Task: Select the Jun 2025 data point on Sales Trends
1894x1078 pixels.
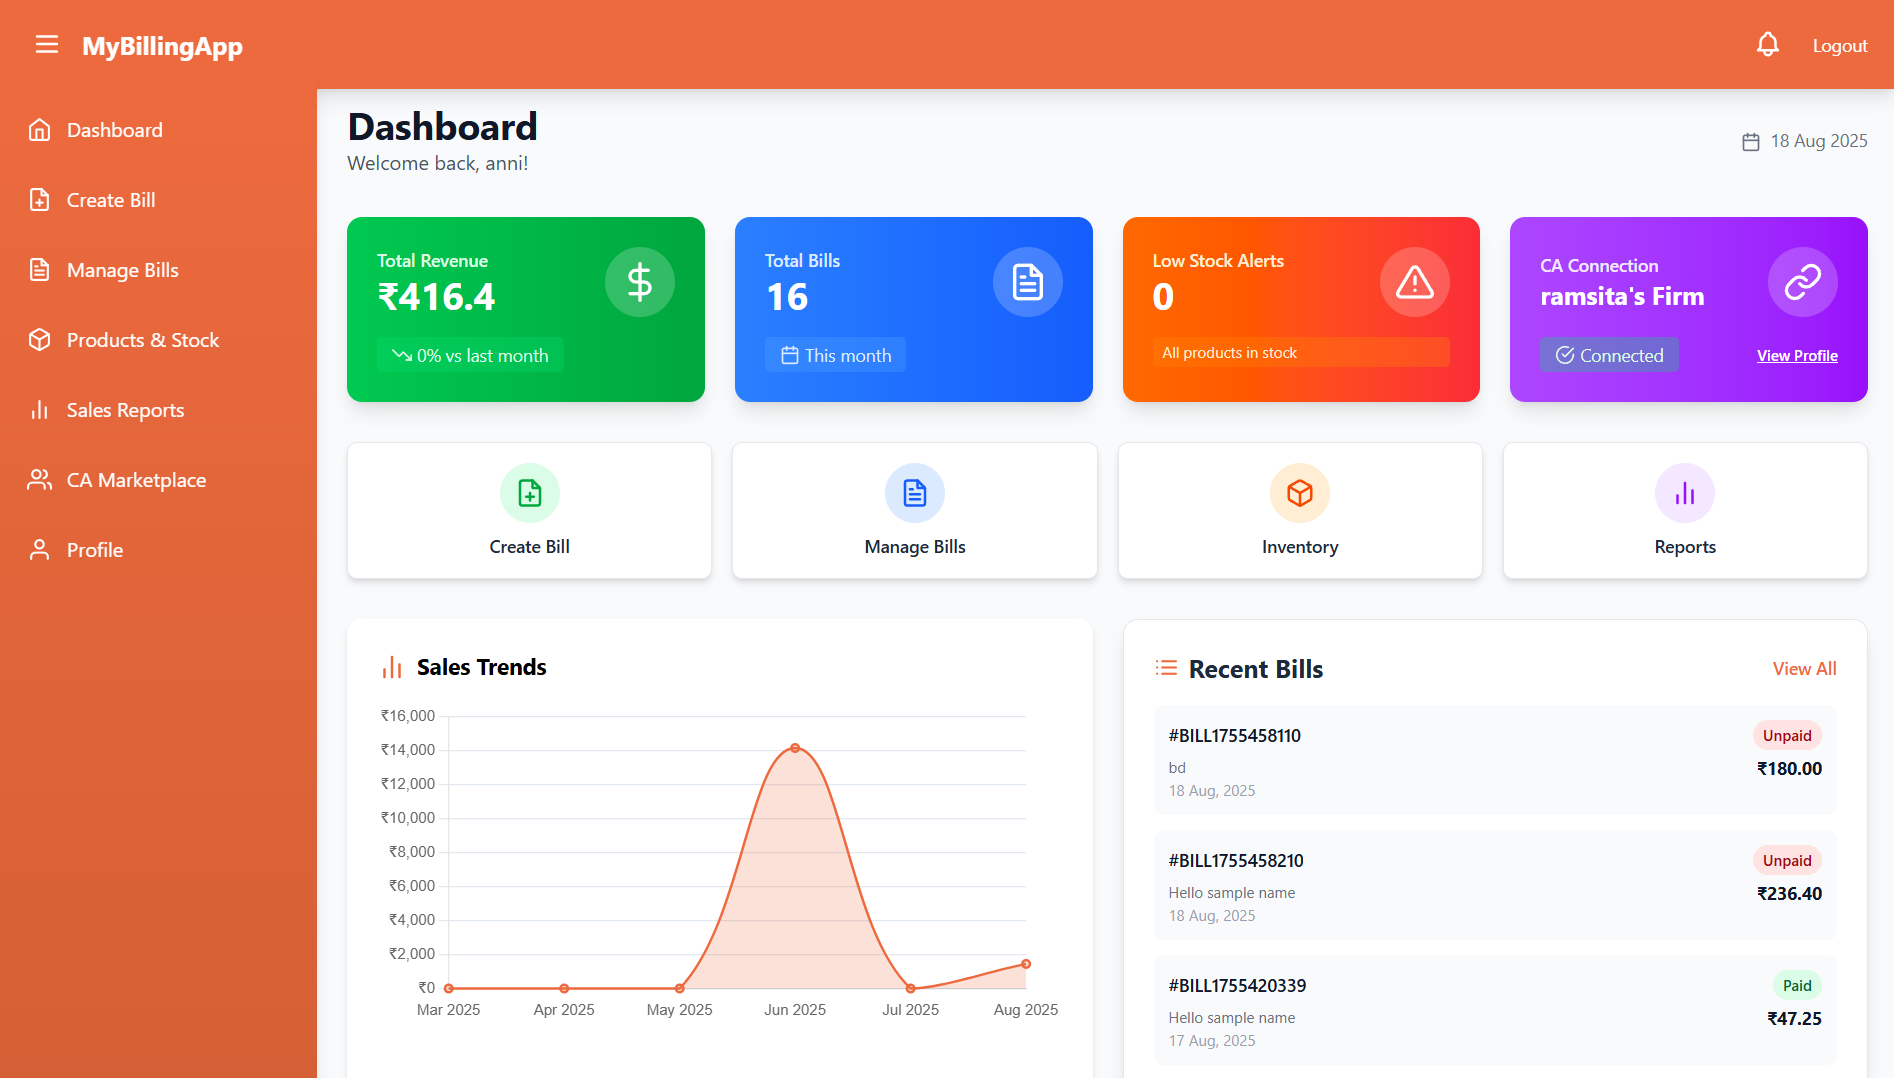Action: [795, 747]
